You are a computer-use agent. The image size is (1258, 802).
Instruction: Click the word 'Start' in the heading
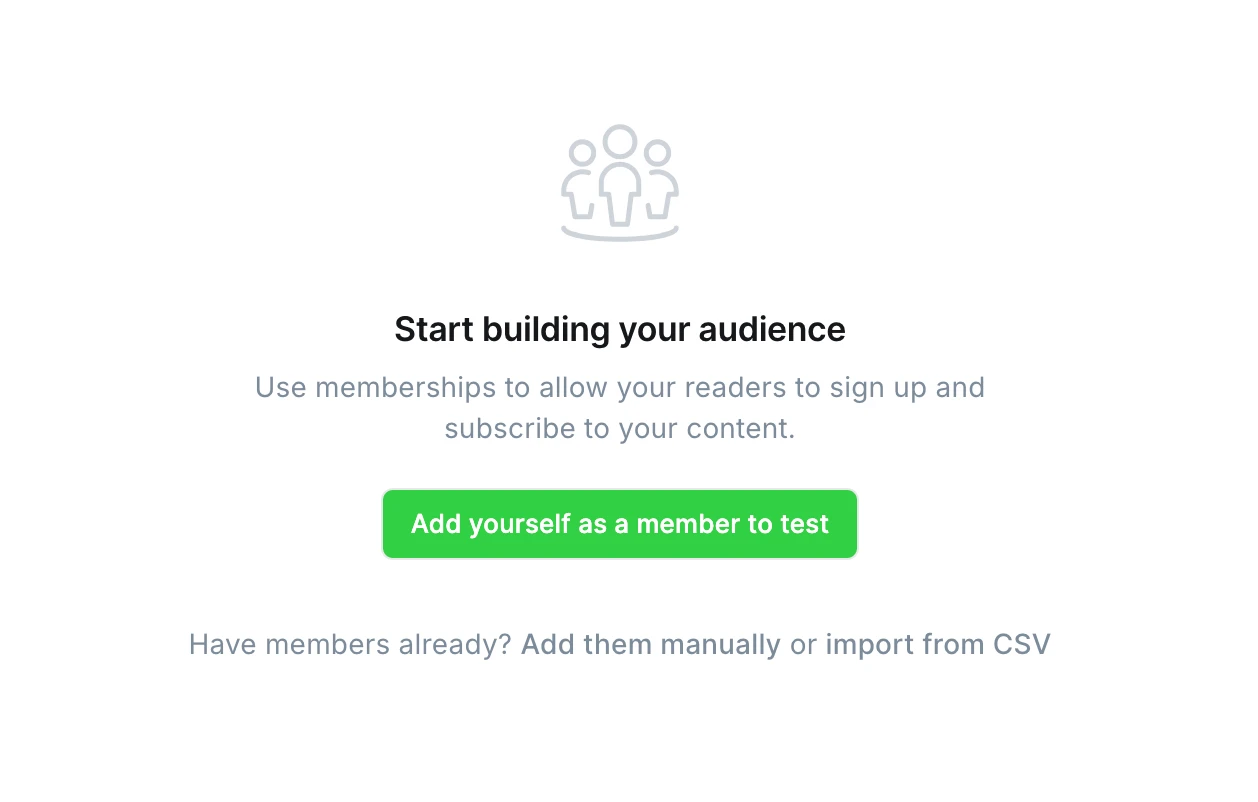point(434,329)
